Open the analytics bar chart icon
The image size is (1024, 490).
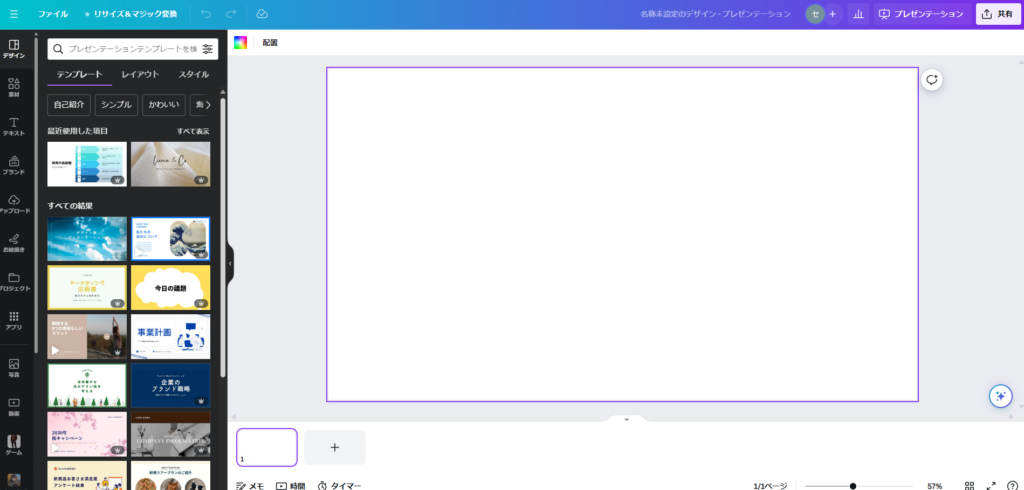pyautogui.click(x=858, y=14)
